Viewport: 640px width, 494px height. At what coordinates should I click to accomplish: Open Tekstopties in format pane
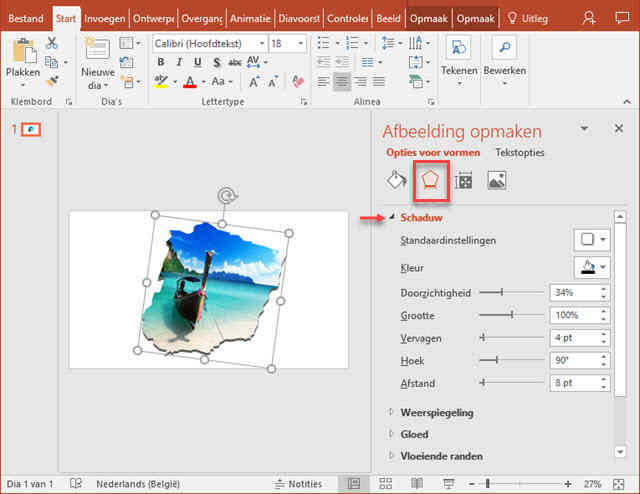[520, 153]
